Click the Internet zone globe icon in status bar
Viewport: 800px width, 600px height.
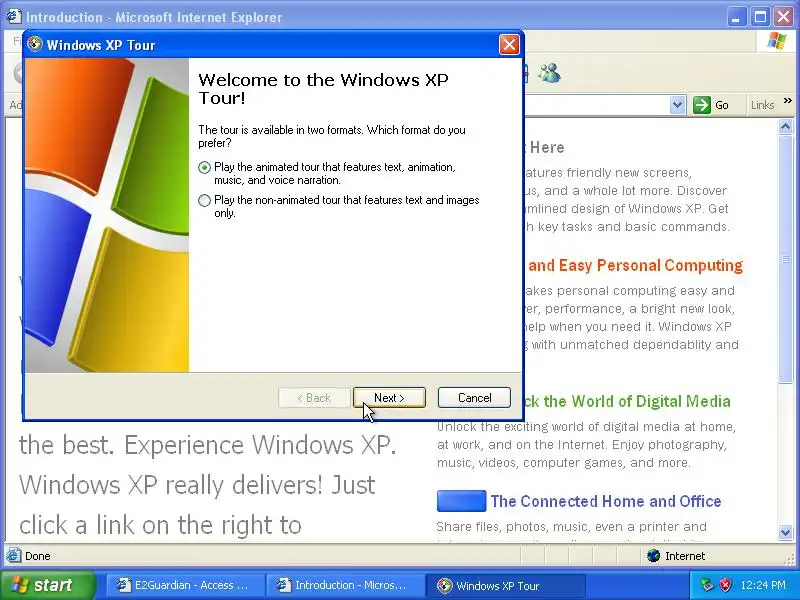tap(653, 556)
